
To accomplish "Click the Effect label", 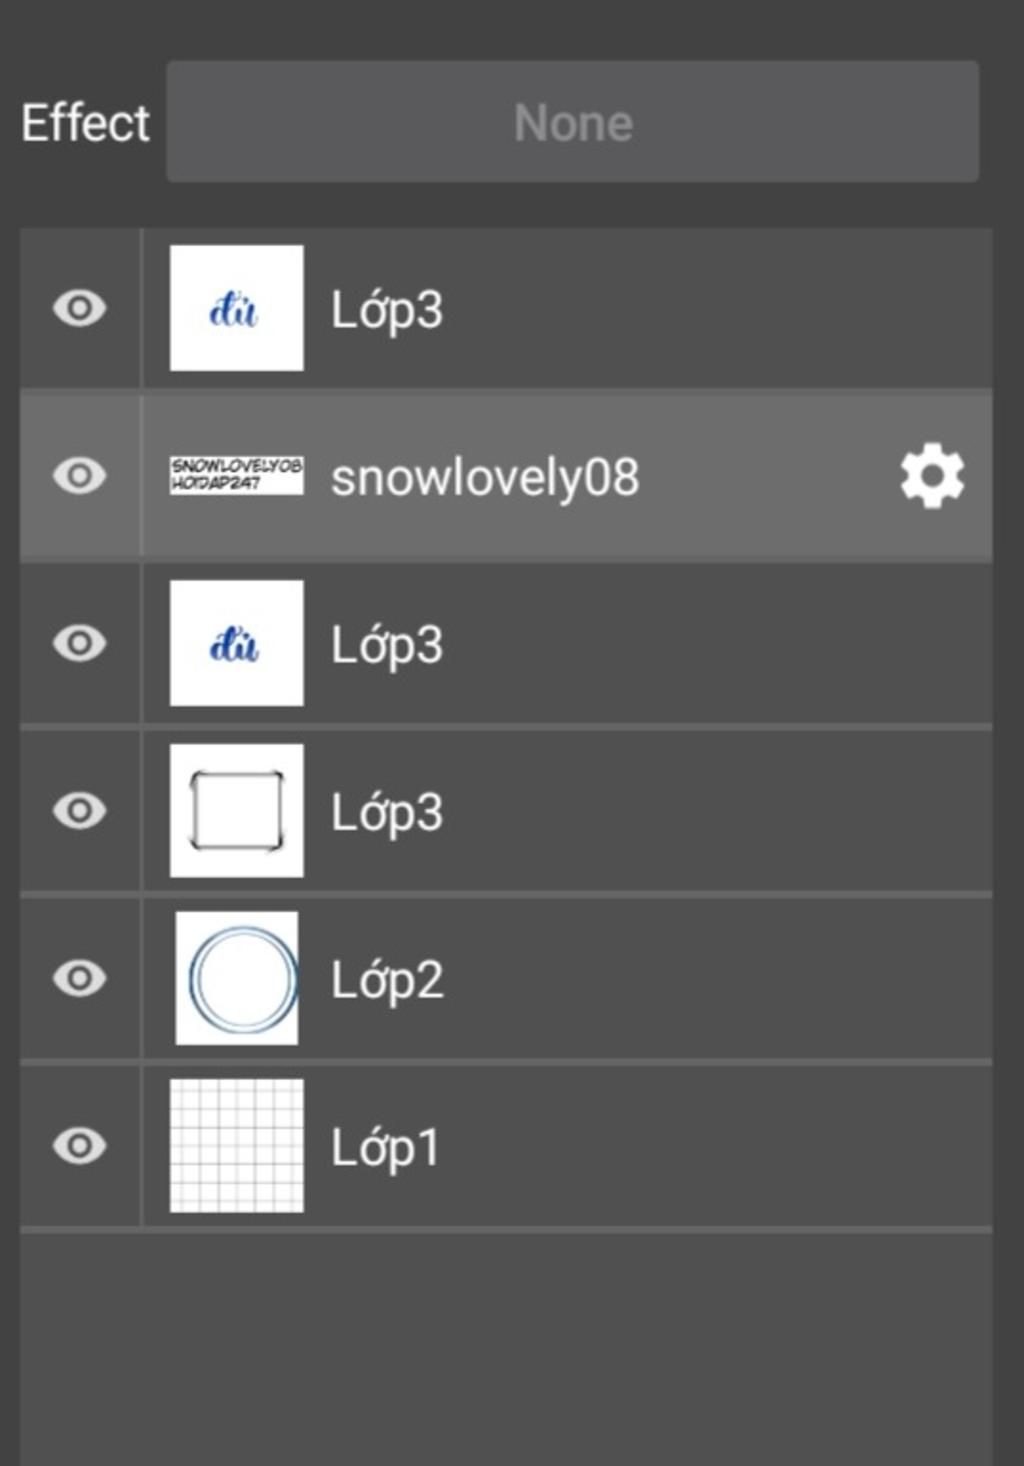I will [86, 123].
